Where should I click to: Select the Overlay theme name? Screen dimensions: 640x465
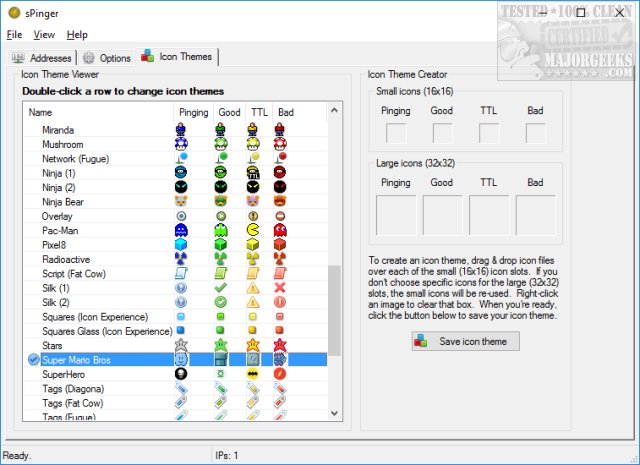pyautogui.click(x=57, y=216)
